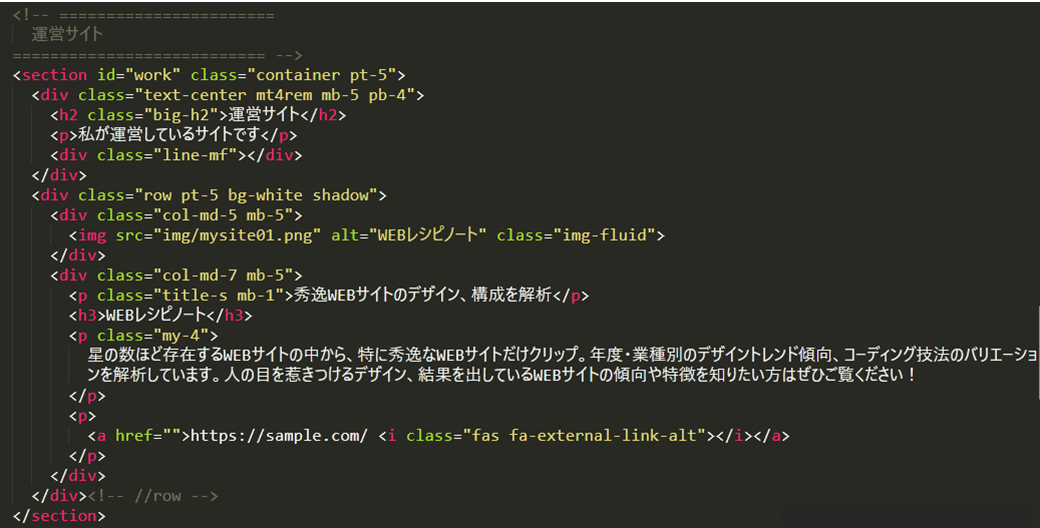
Task: Click the col-md-5 mb-5 div line
Action: (176, 216)
